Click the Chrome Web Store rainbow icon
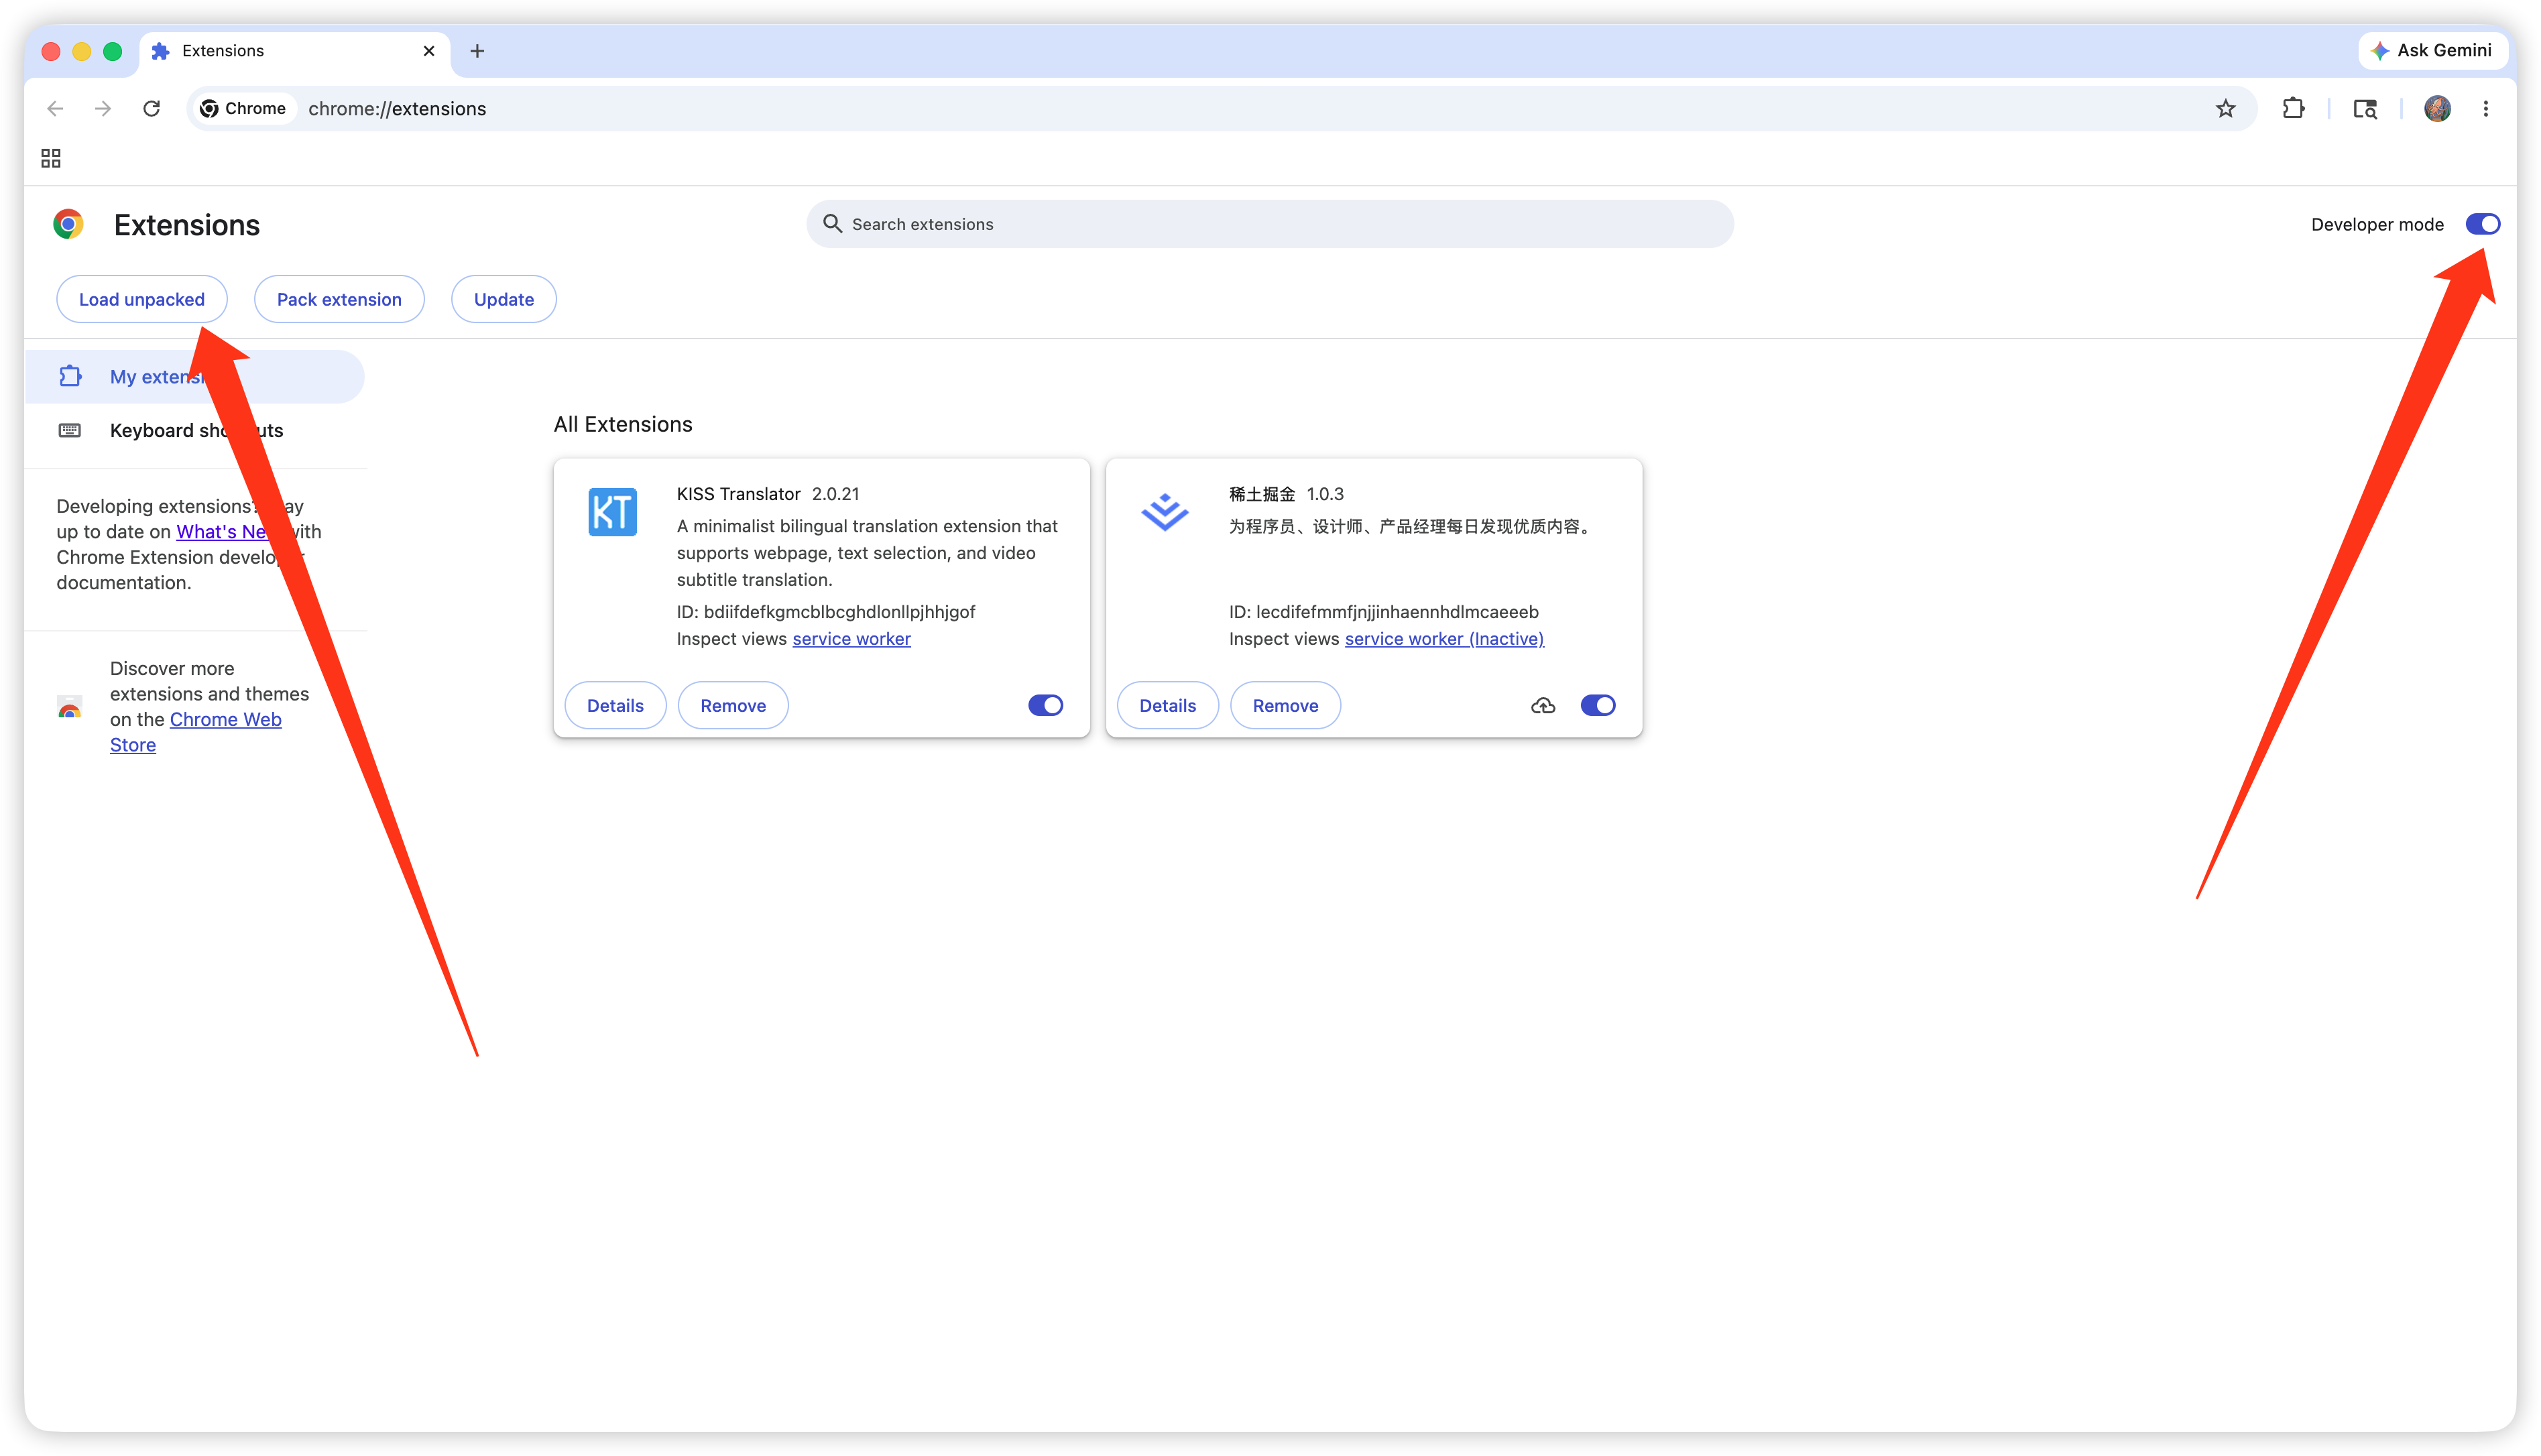The height and width of the screenshot is (1456, 2541). (69, 708)
